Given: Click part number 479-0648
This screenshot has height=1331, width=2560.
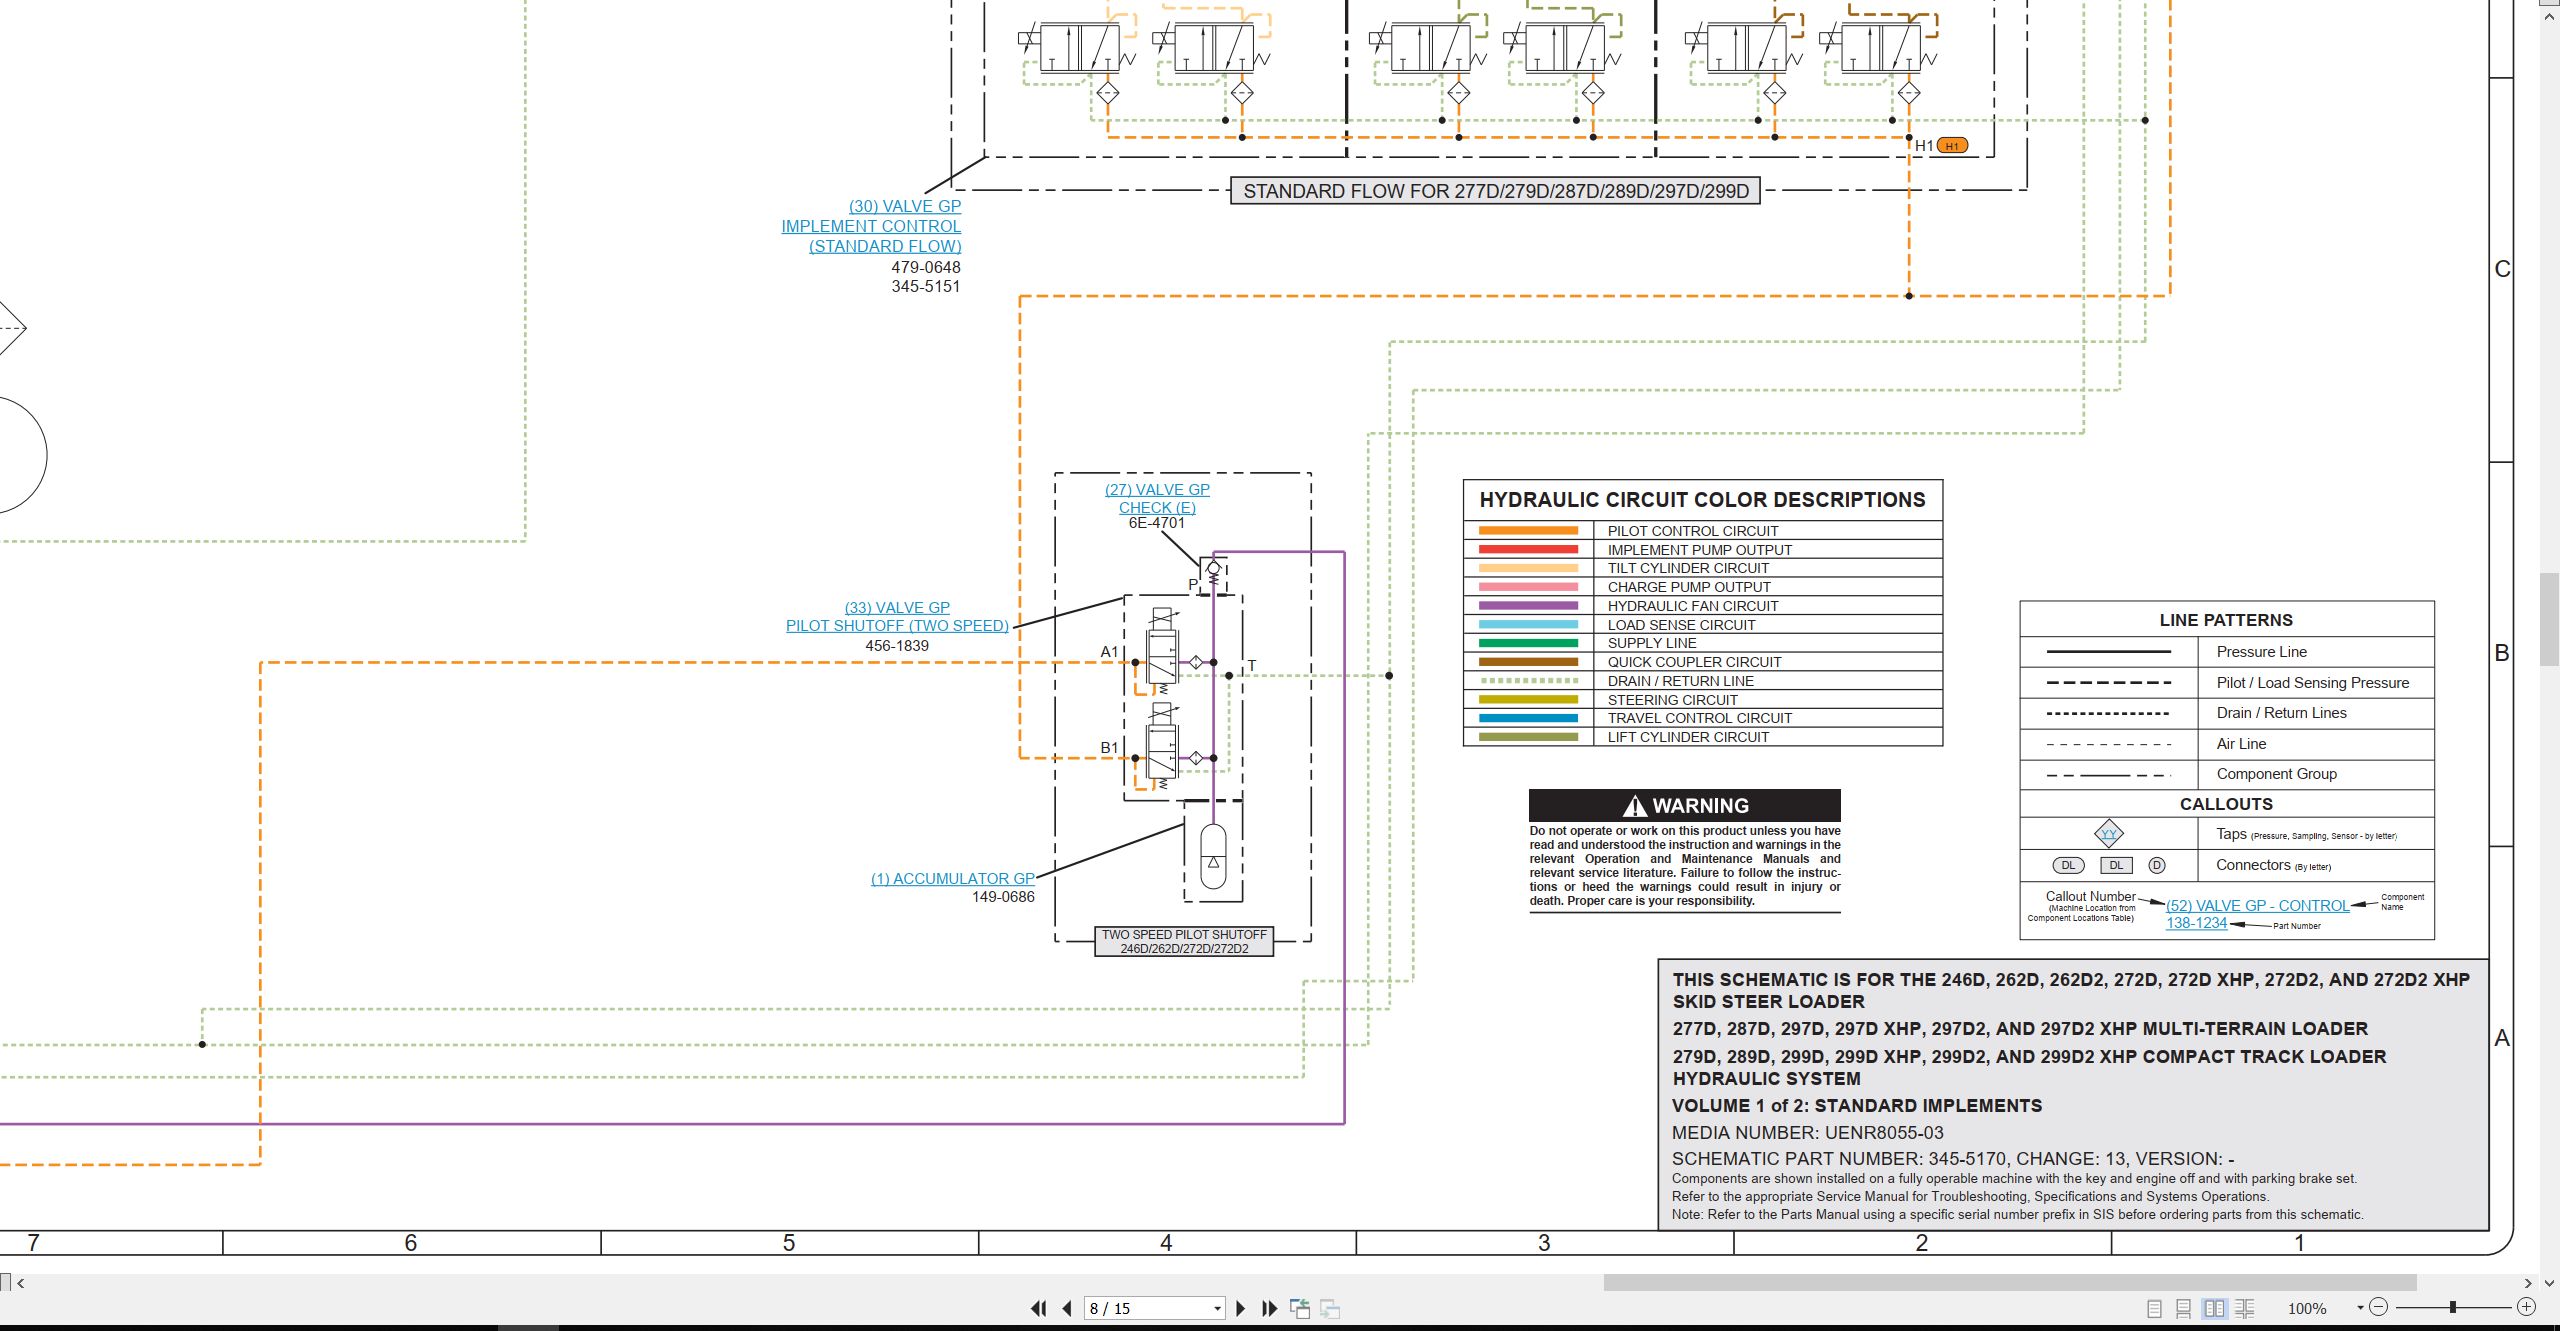Looking at the screenshot, I should (x=926, y=267).
